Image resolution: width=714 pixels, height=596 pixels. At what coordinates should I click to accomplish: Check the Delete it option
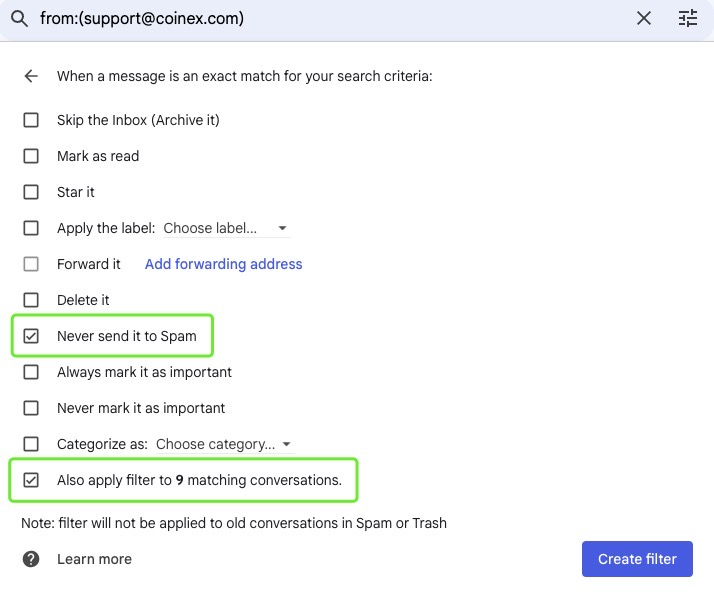31,300
